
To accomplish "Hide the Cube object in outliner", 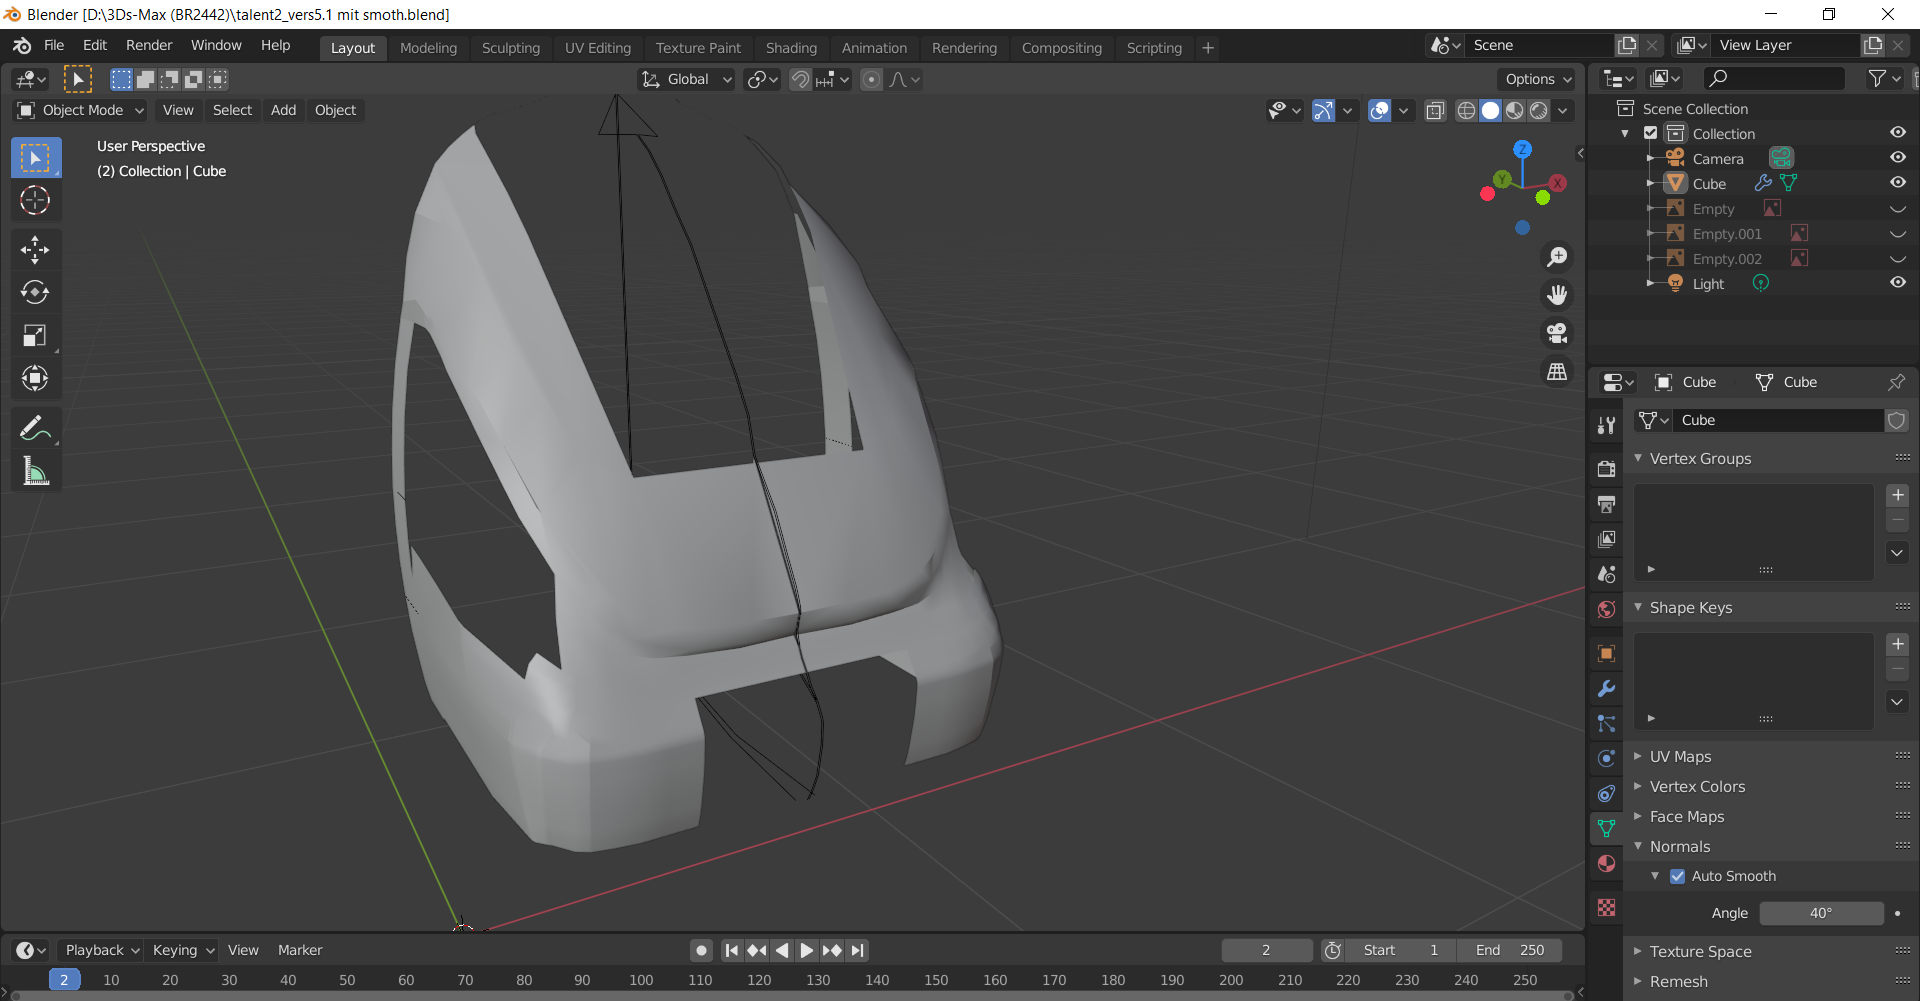I will click(1897, 183).
